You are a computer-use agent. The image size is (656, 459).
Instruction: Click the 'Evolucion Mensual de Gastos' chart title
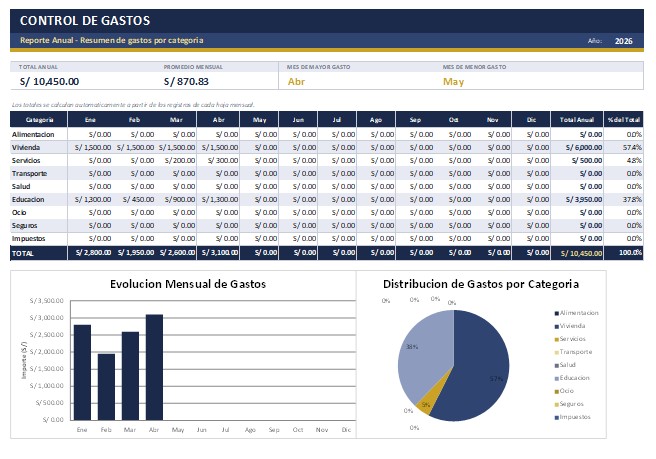pos(188,284)
